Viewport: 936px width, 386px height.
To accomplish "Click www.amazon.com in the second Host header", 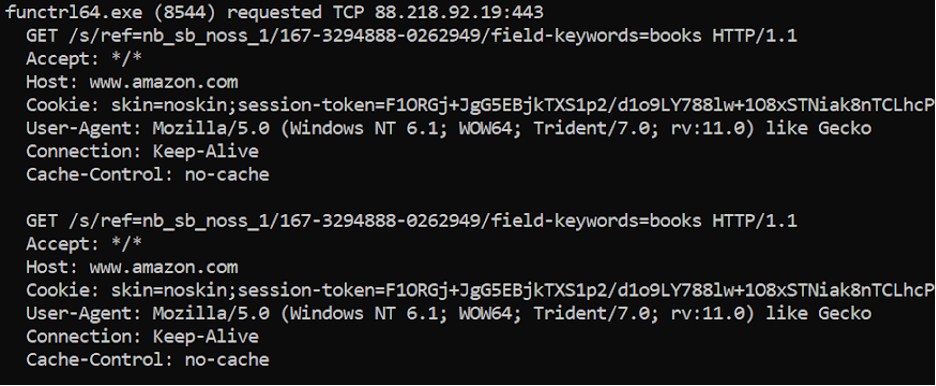I will pyautogui.click(x=164, y=267).
